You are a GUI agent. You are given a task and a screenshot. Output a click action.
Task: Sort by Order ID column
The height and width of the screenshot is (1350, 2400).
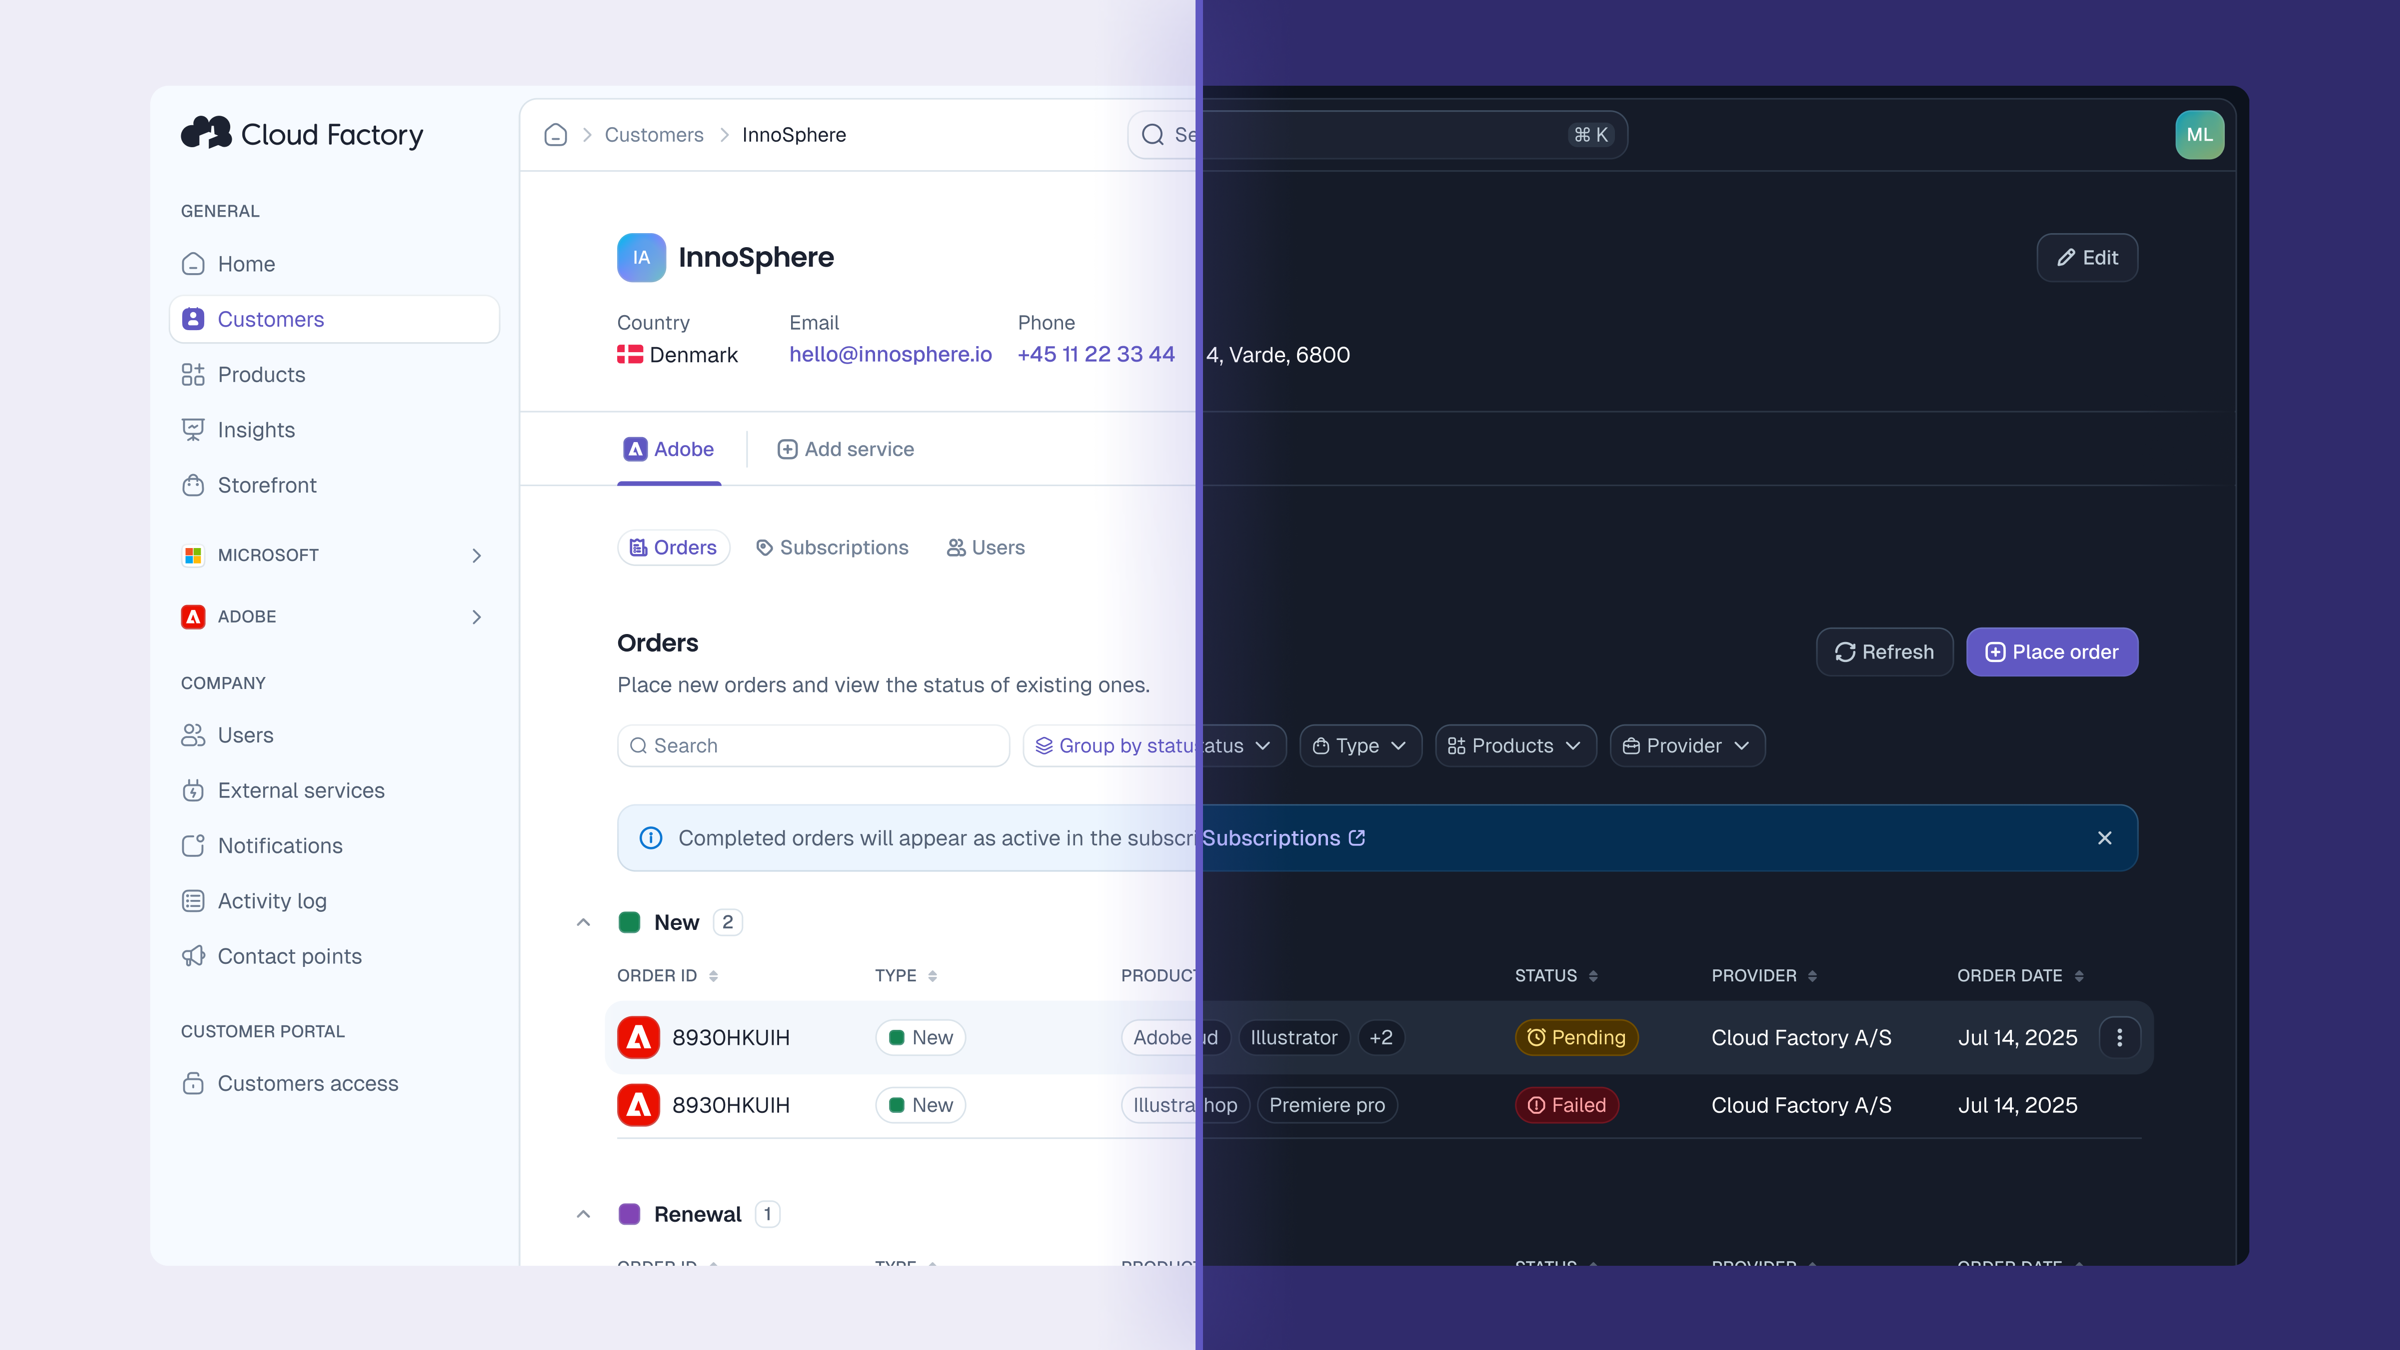click(668, 976)
